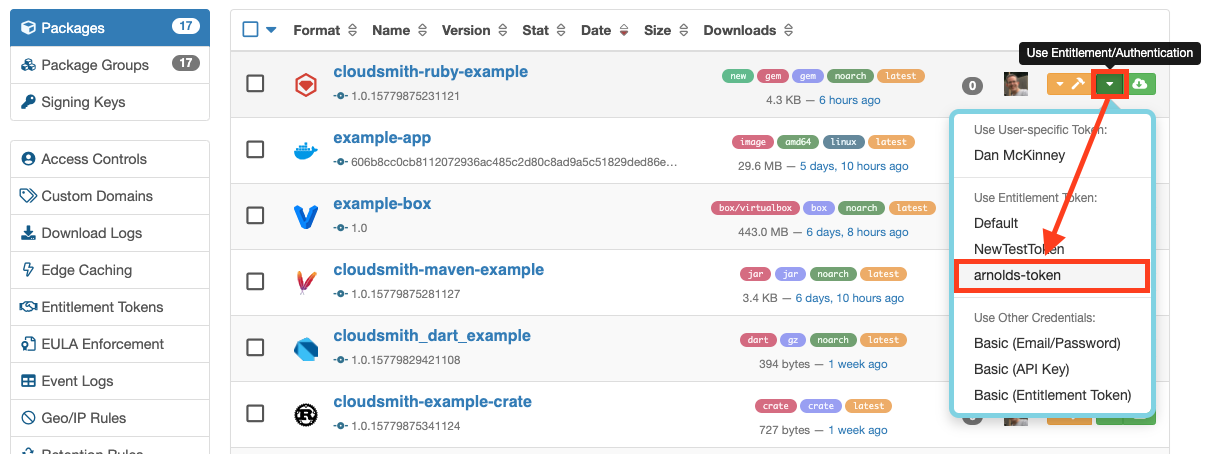Open the green Entitlement/Authentication dropdown
The width and height of the screenshot is (1211, 454).
1110,85
